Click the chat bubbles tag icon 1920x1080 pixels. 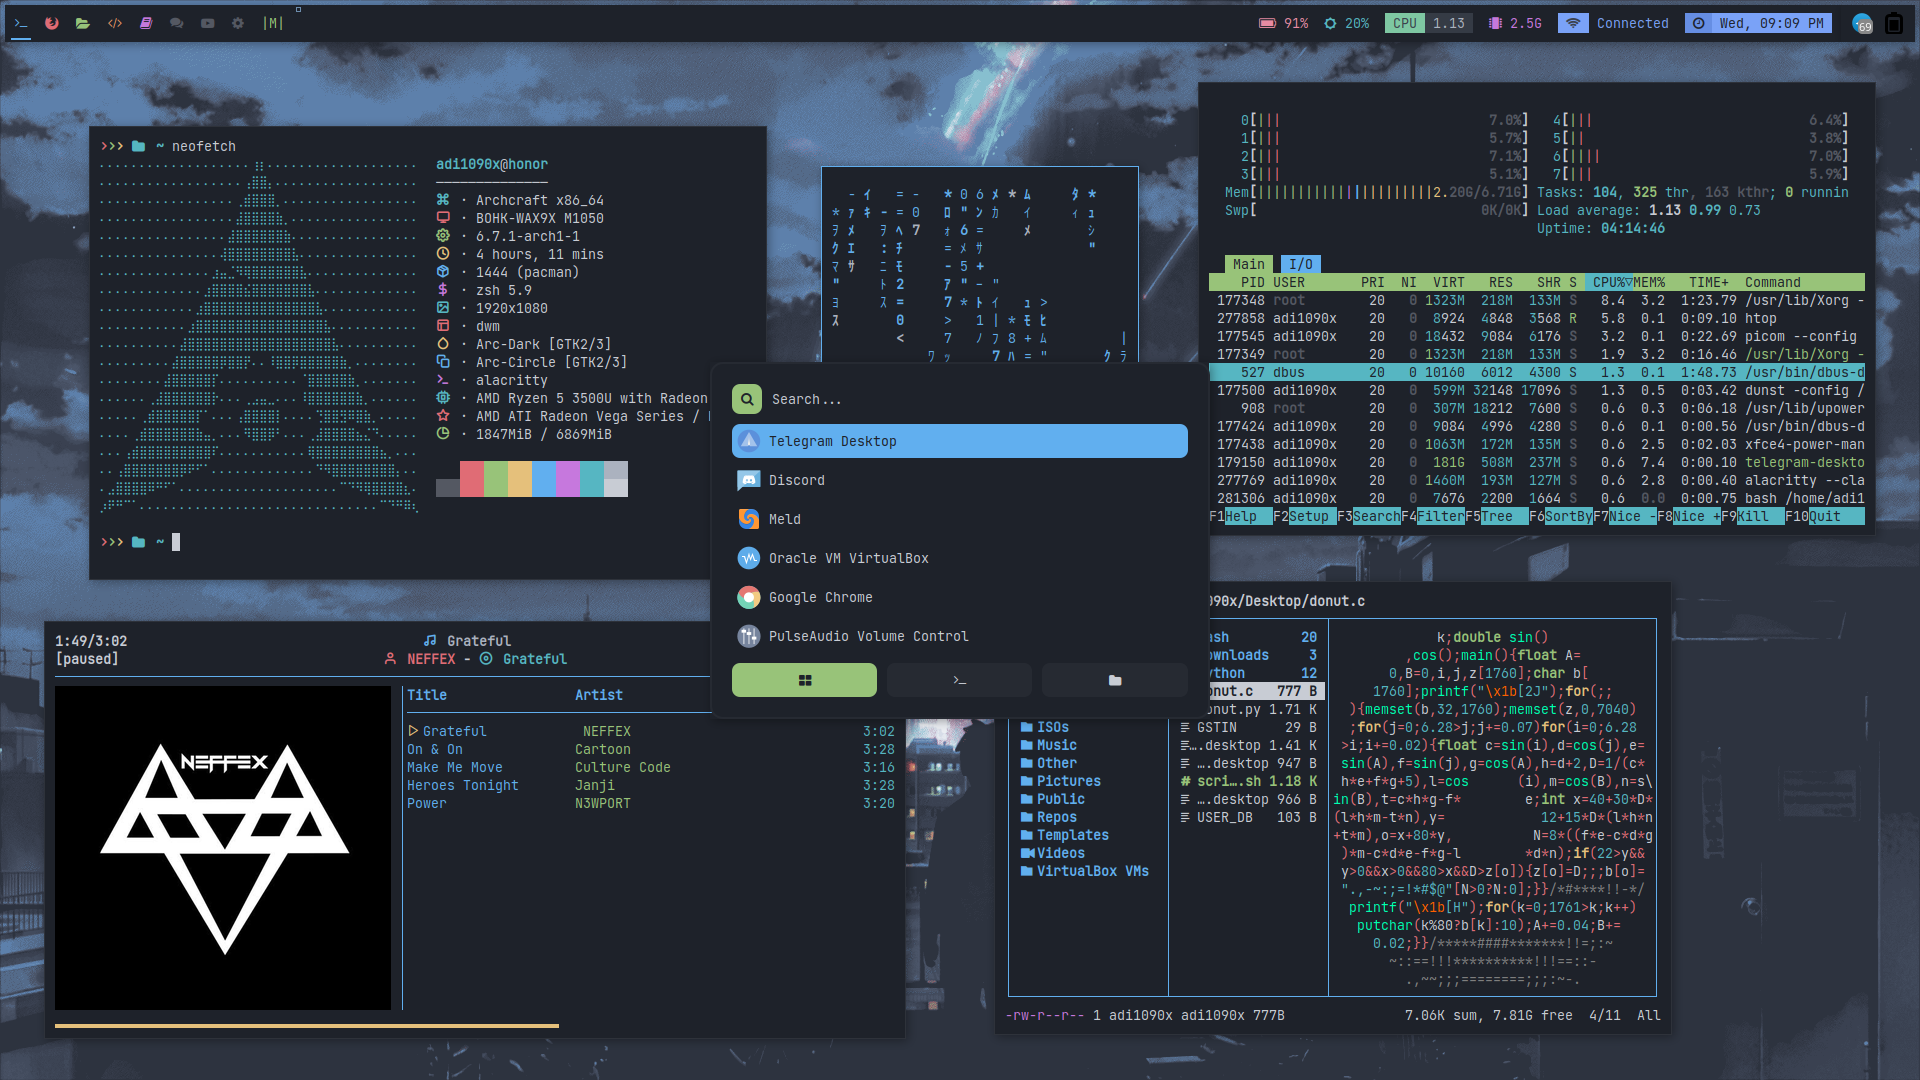[x=177, y=23]
